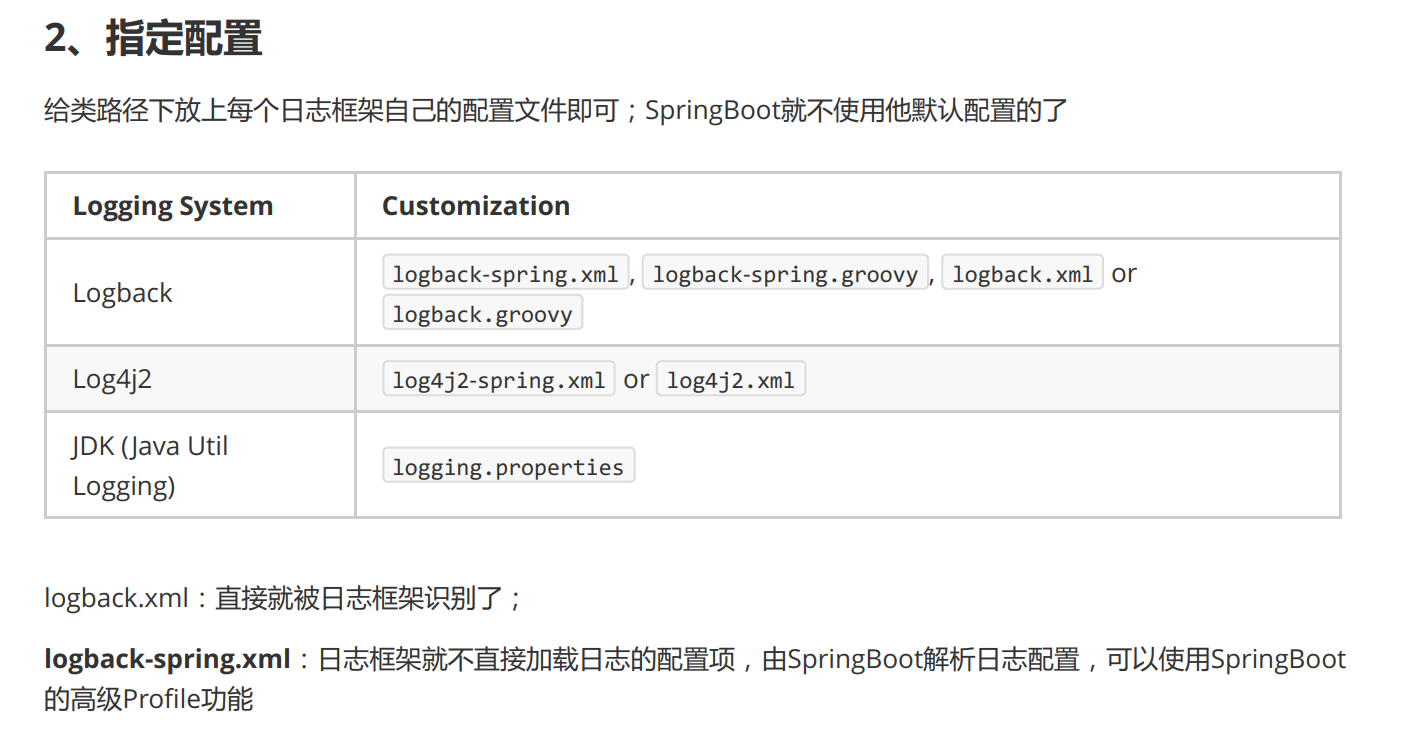Click the 'logback.xml：直接就被日志框架识别了' paragraph

(x=283, y=598)
